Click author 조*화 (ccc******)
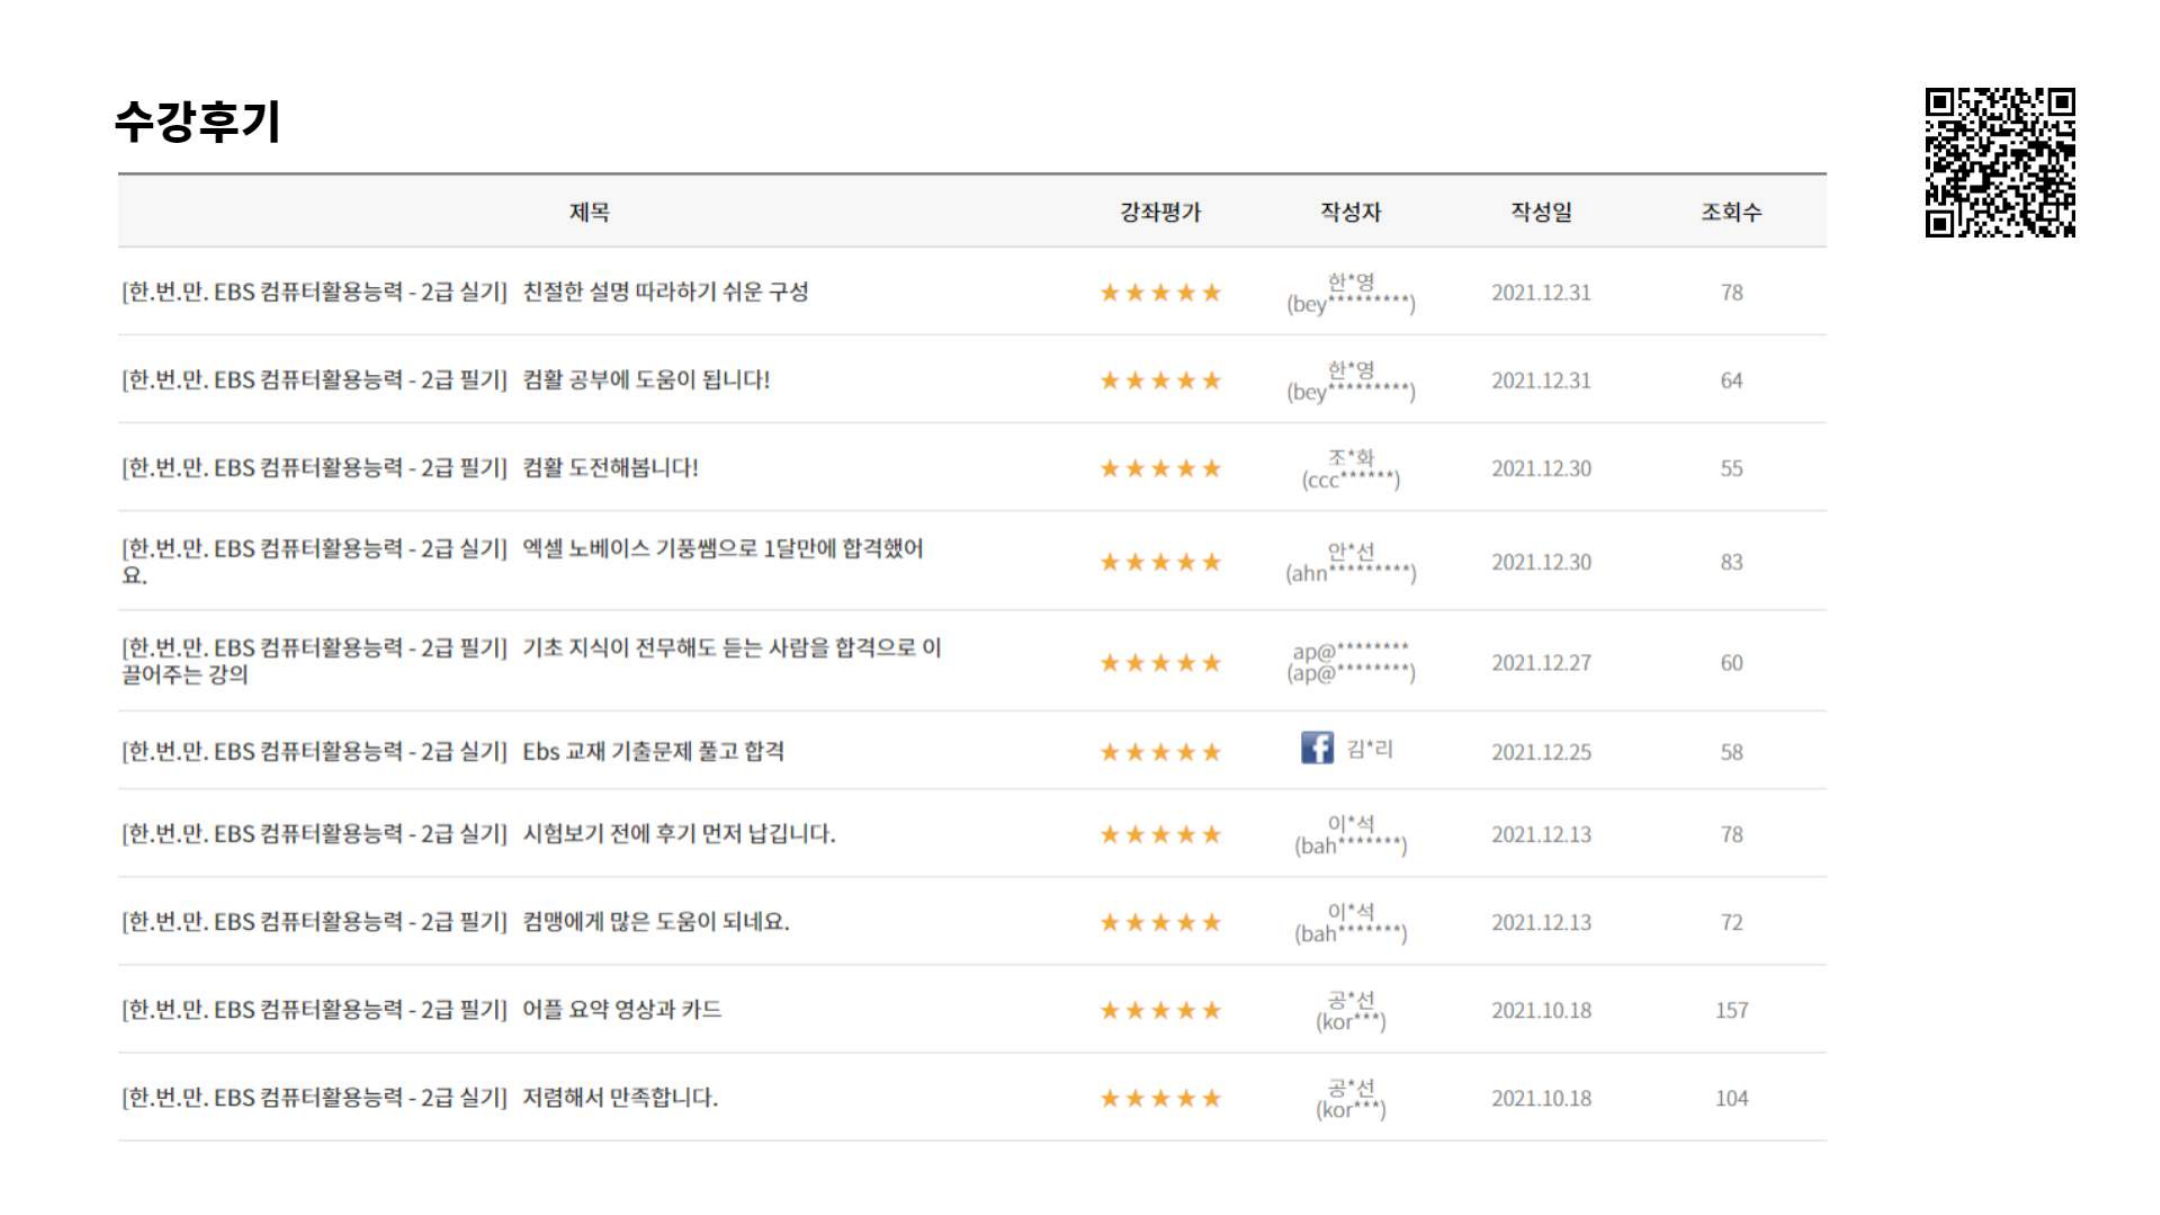The width and height of the screenshot is (2160, 1215). pyautogui.click(x=1350, y=469)
